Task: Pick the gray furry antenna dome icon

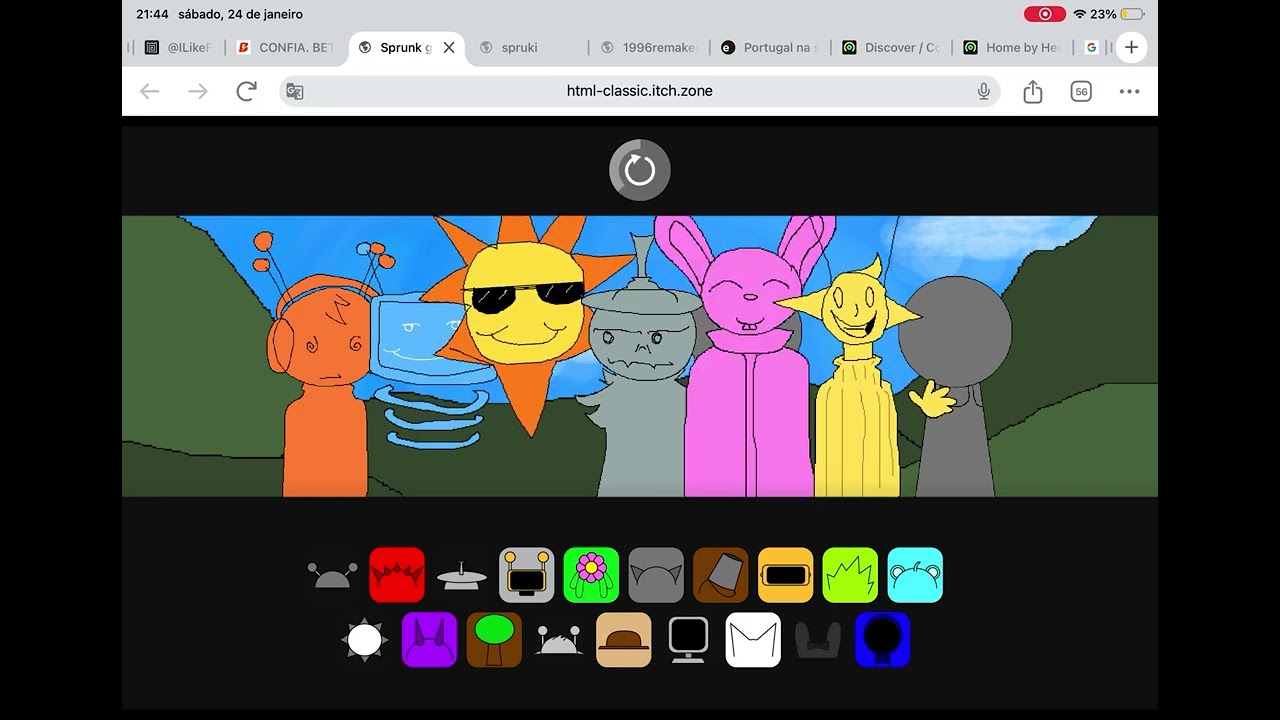Action: (x=559, y=640)
